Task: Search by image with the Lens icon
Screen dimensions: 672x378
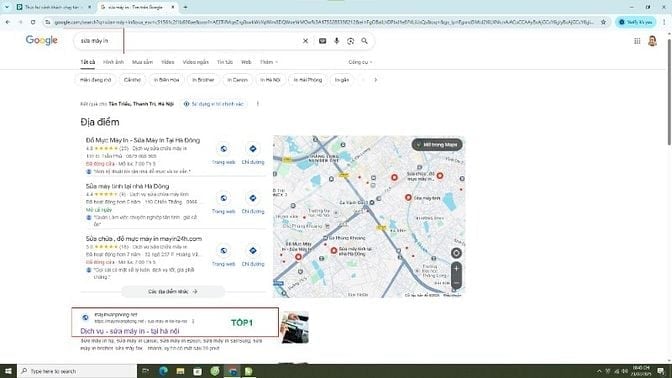Action: point(351,41)
